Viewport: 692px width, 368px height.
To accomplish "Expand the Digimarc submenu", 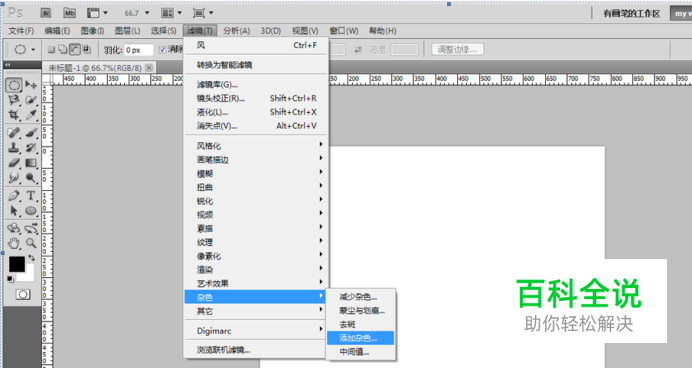I will [256, 330].
